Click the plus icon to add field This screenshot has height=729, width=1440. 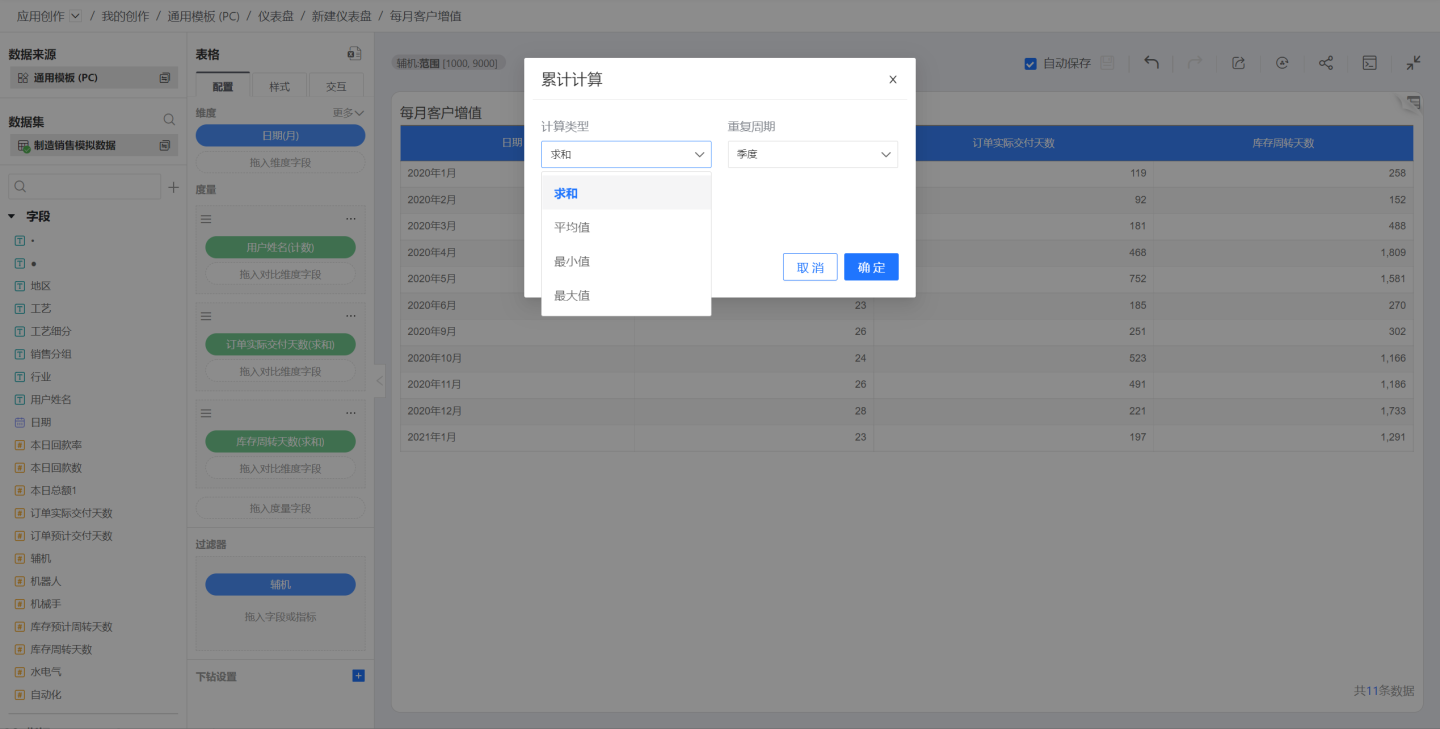click(x=173, y=187)
